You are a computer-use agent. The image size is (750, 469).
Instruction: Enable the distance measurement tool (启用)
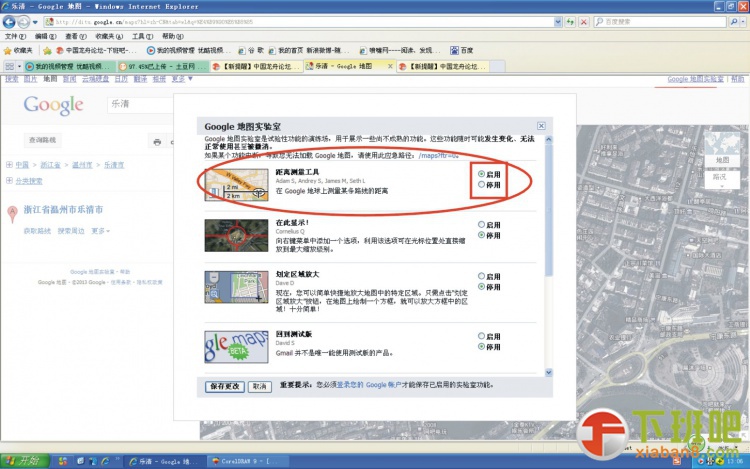coord(481,174)
